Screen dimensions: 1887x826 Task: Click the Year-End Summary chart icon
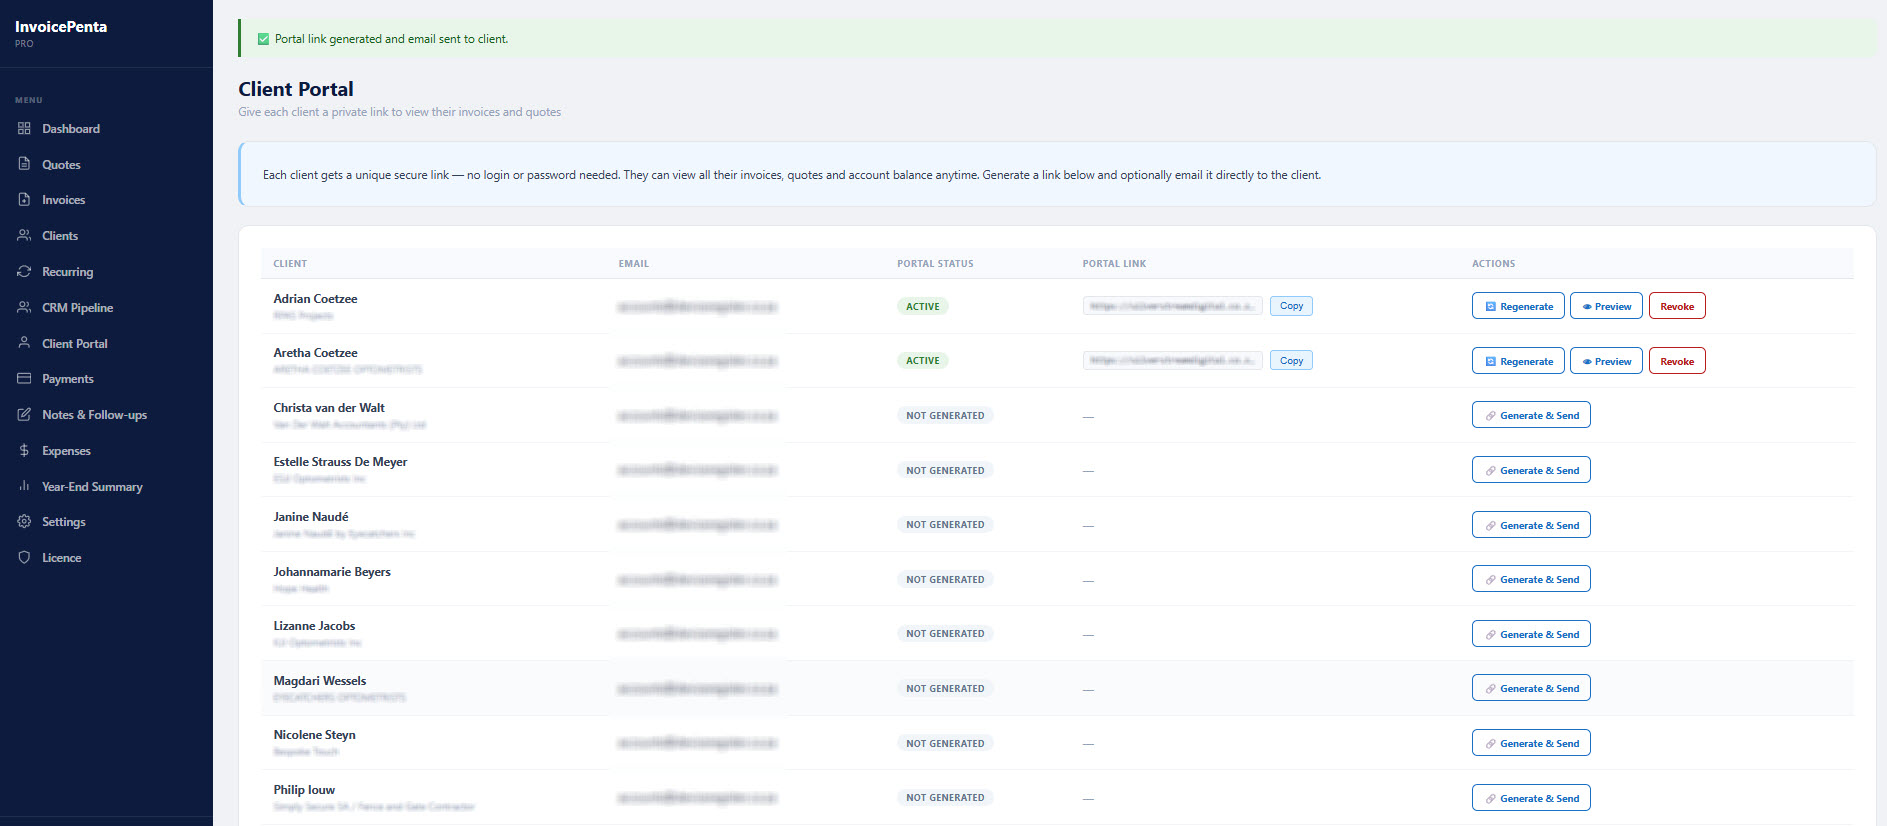click(24, 486)
